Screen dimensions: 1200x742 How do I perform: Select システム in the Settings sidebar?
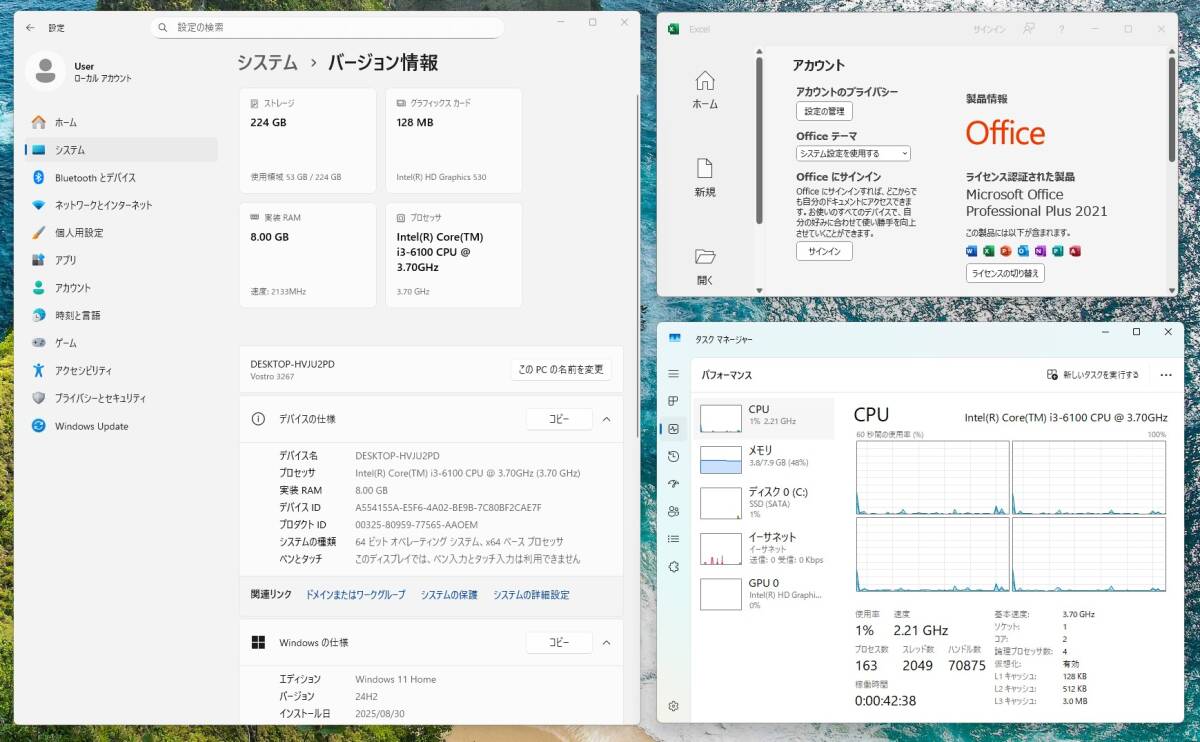tap(121, 150)
